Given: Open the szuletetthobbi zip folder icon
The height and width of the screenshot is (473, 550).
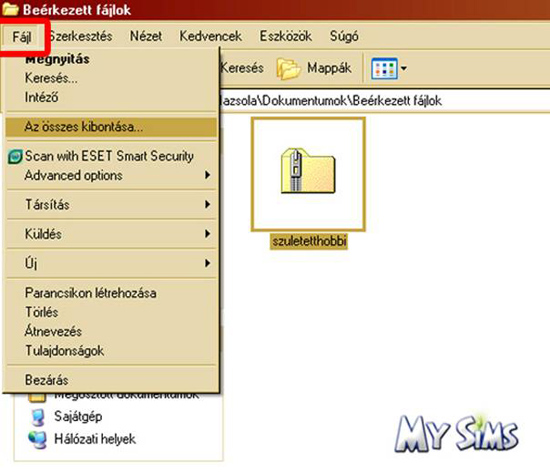Looking at the screenshot, I should point(308,171).
